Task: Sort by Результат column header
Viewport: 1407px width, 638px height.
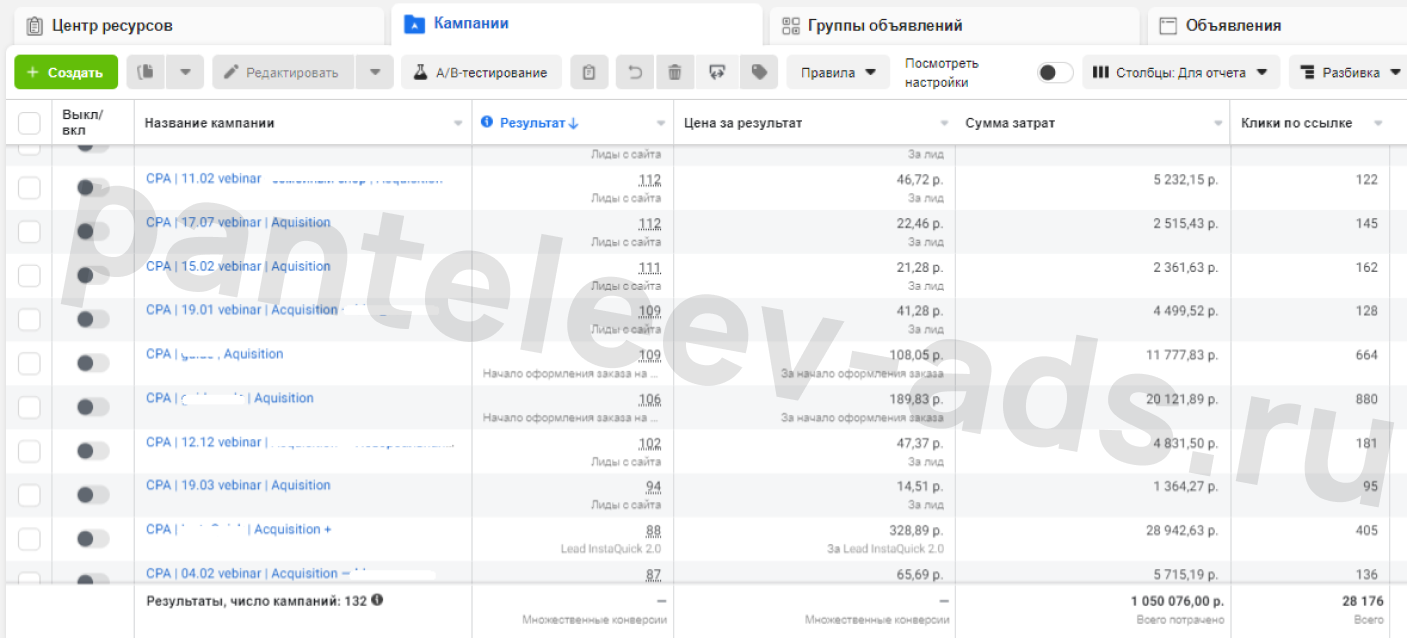Action: tap(539, 123)
